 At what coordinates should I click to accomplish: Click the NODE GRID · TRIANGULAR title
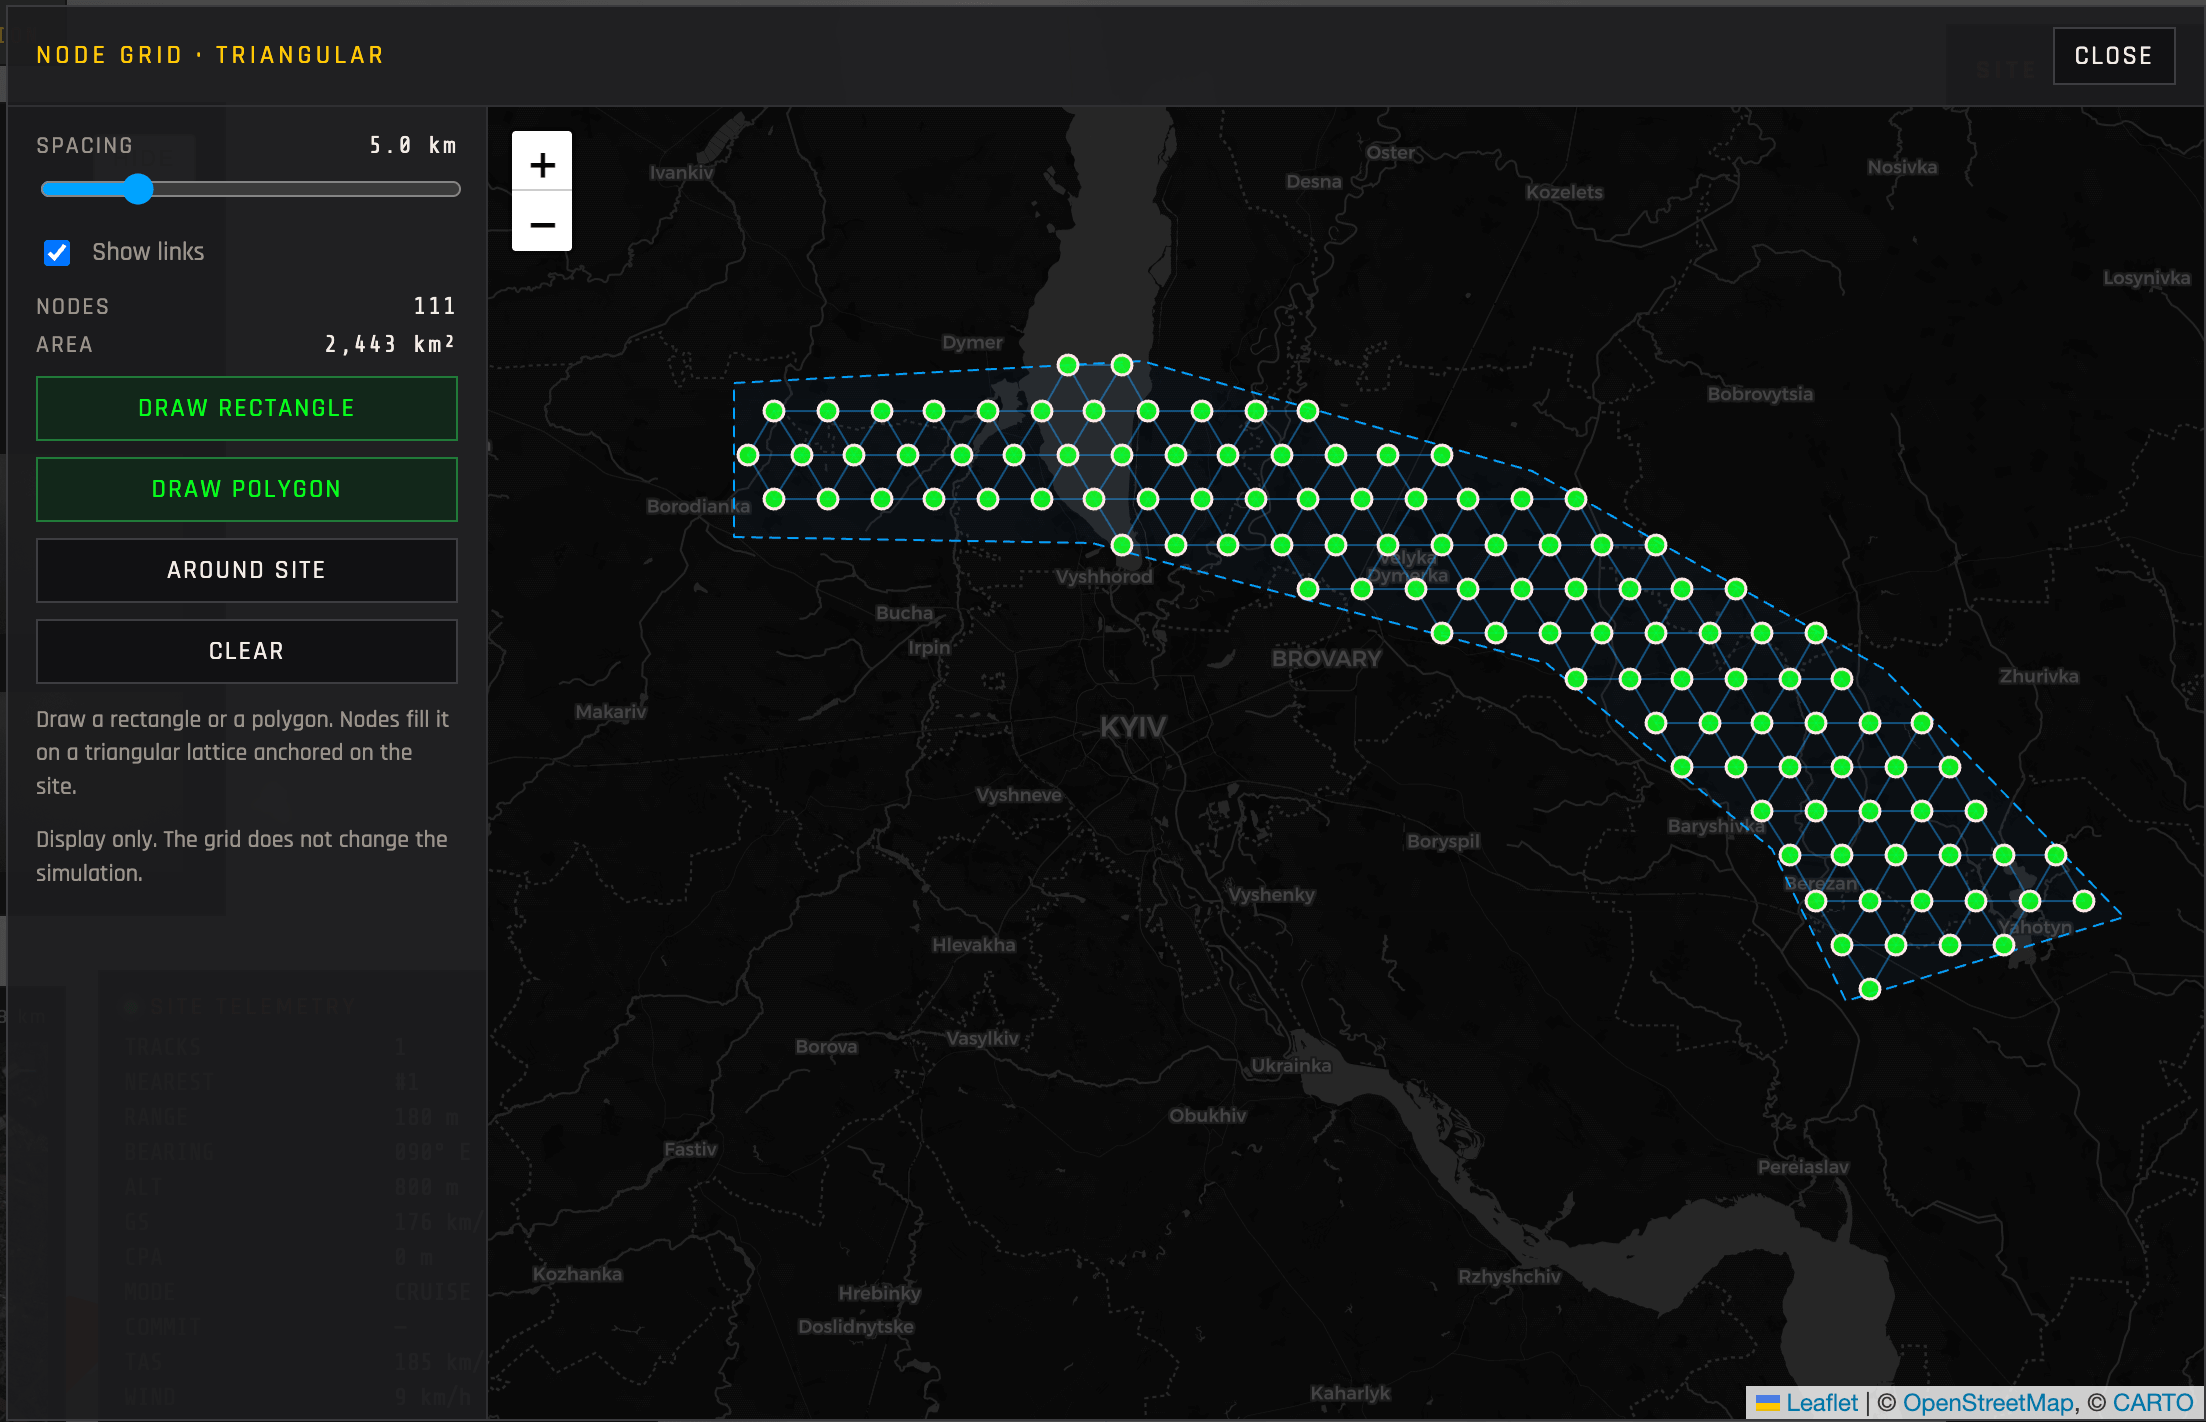[210, 55]
